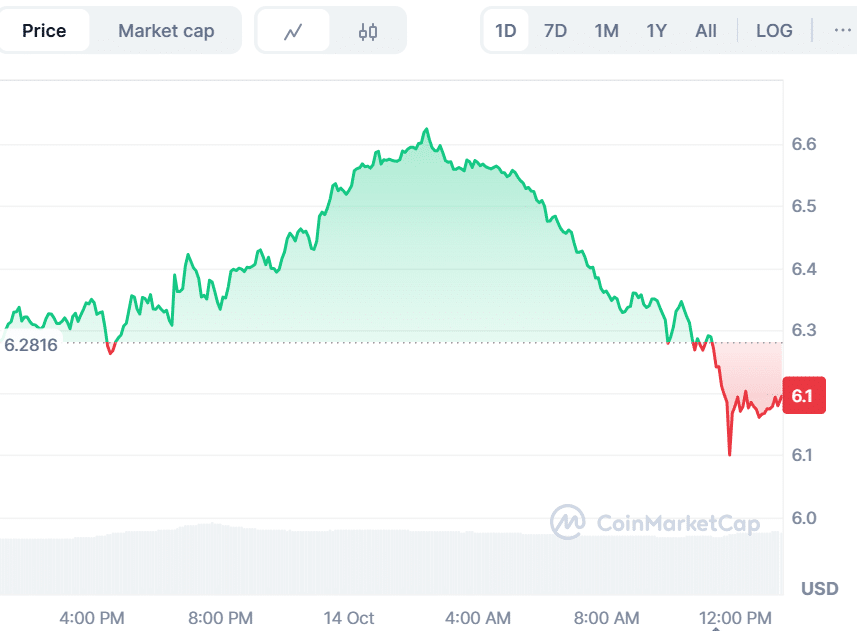Click the chart peak near 6.6
The height and width of the screenshot is (631, 857).
pos(426,129)
